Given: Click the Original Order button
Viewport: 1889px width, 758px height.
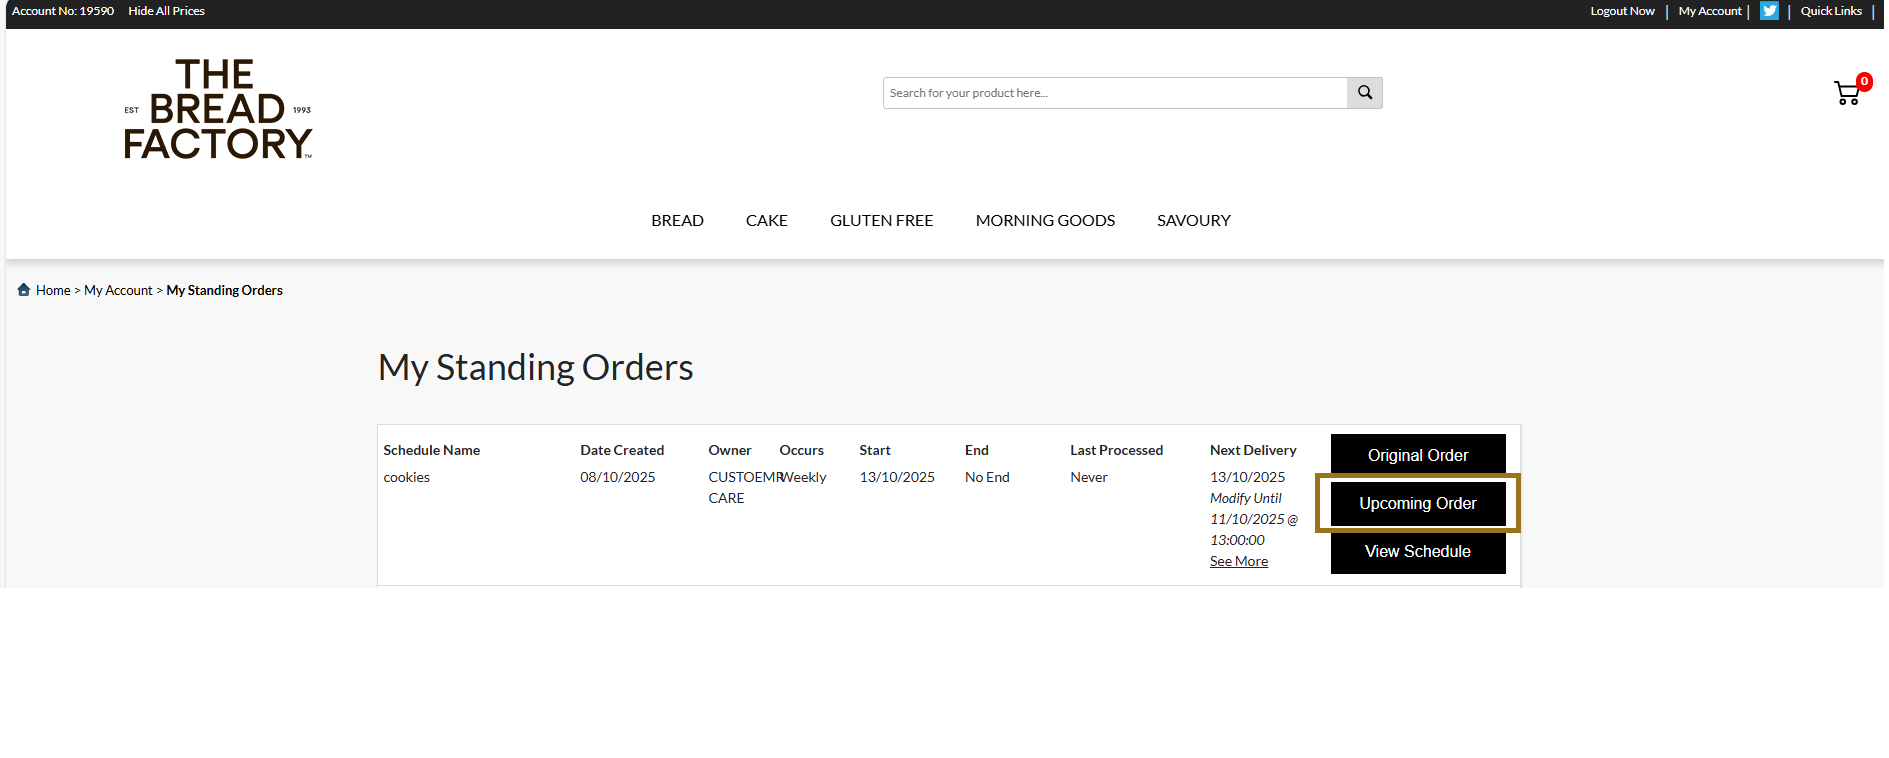Looking at the screenshot, I should [x=1418, y=455].
